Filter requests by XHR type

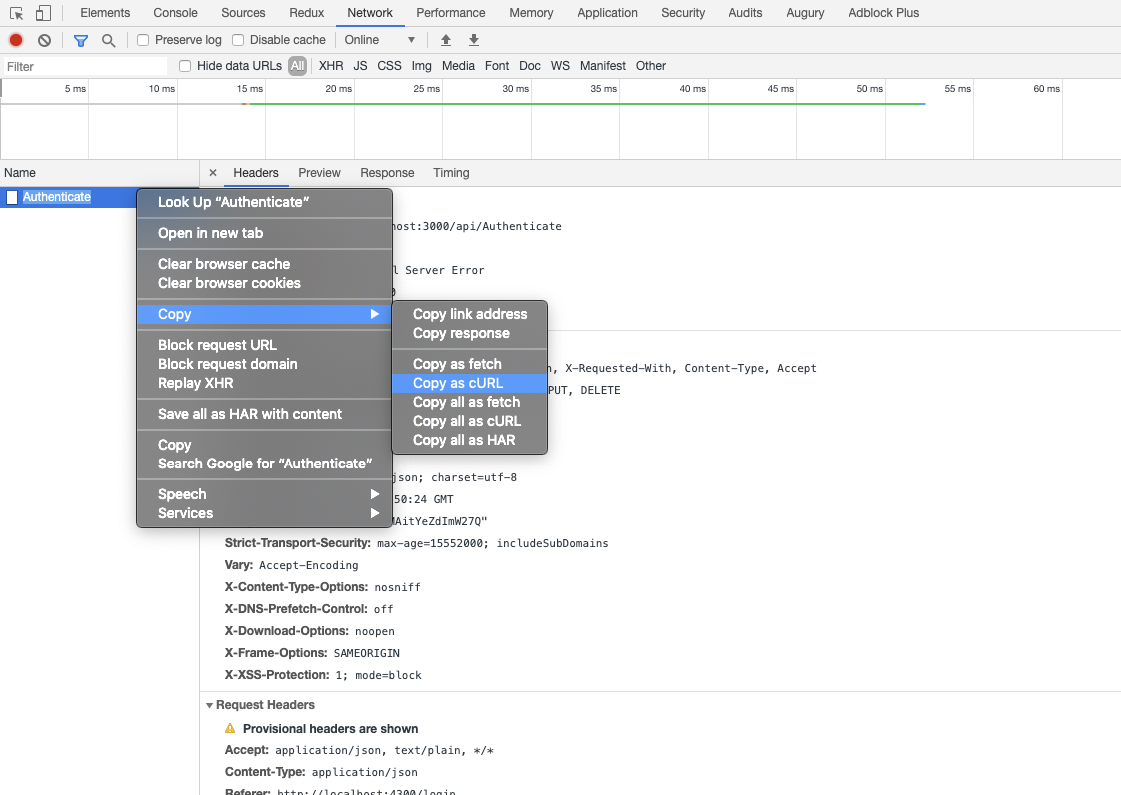tap(330, 65)
